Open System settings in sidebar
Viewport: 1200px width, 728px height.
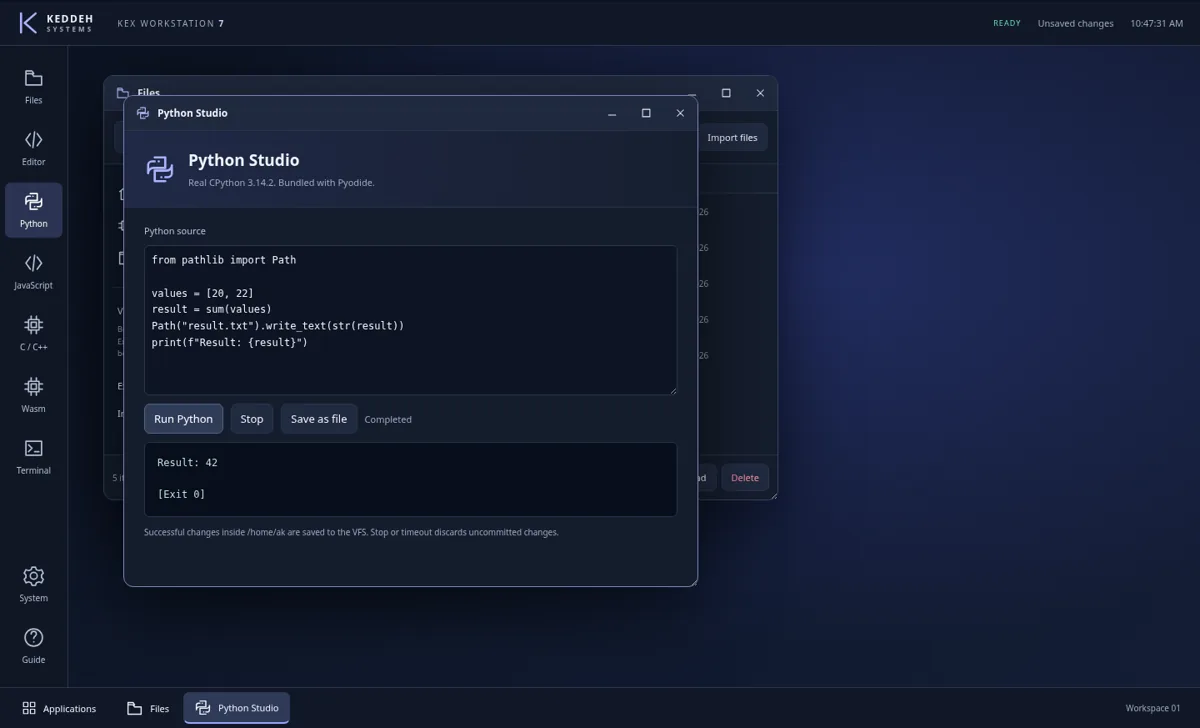tap(33, 584)
